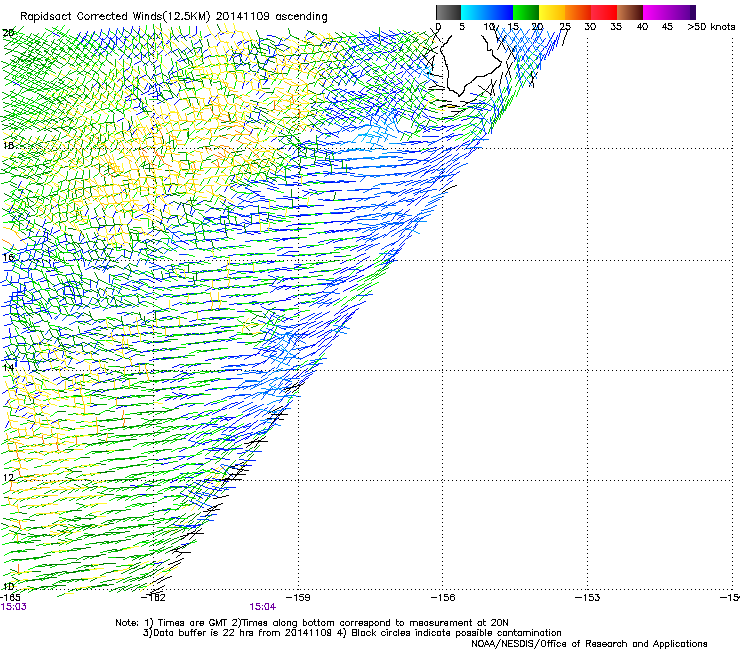Click the "NOAA/NESDIS/Office of Research and Applications" credit
The image size is (740, 650).
(x=589, y=644)
